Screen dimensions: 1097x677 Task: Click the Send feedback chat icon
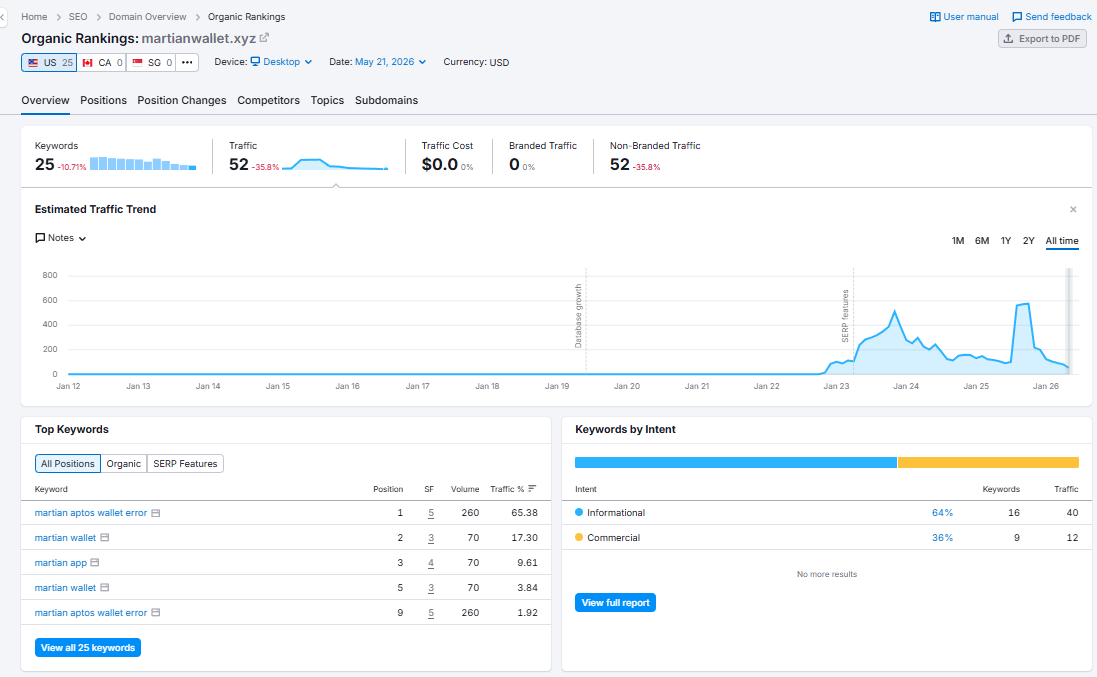click(1017, 17)
